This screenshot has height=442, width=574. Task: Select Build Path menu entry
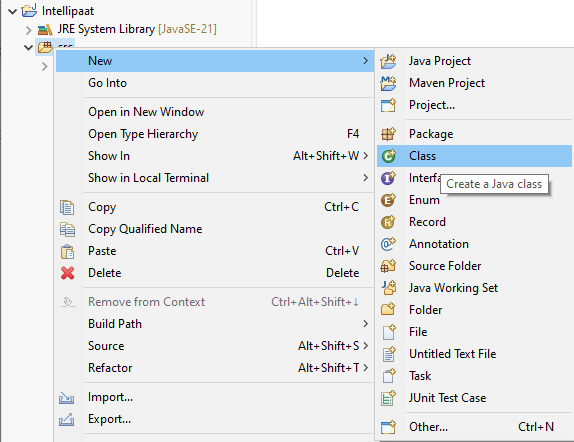(215, 324)
